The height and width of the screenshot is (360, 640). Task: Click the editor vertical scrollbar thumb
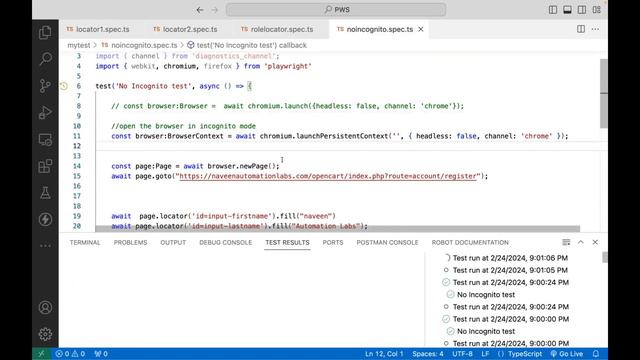point(604,93)
